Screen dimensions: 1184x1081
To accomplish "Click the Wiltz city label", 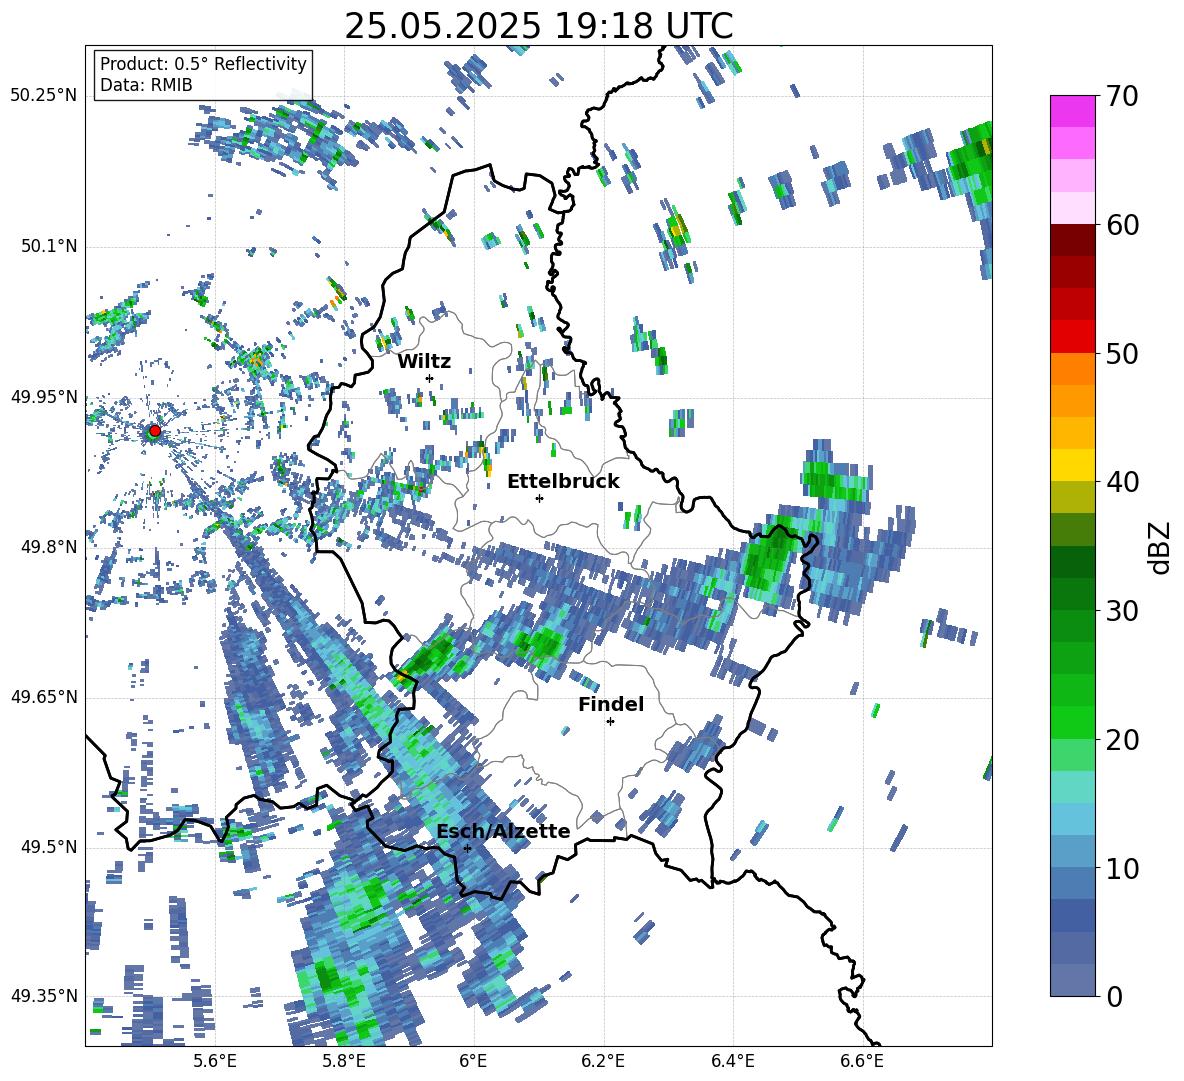I will (x=424, y=362).
